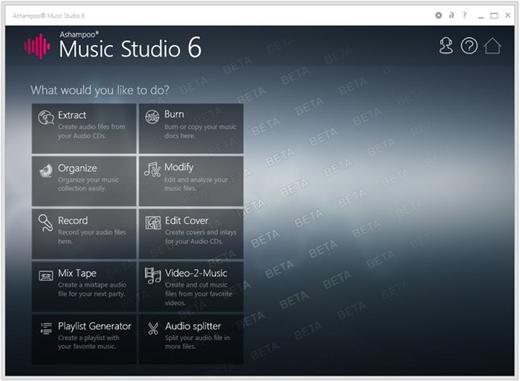Click the Modify music notes icon
This screenshot has width=520, height=381.
click(152, 169)
